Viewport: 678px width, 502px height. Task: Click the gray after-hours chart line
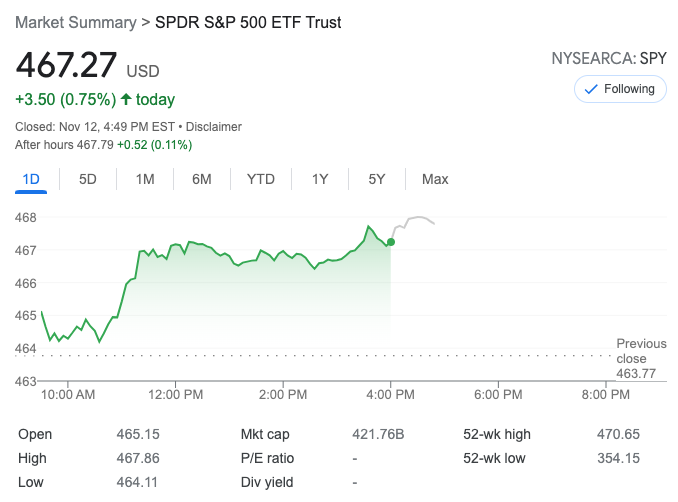418,219
